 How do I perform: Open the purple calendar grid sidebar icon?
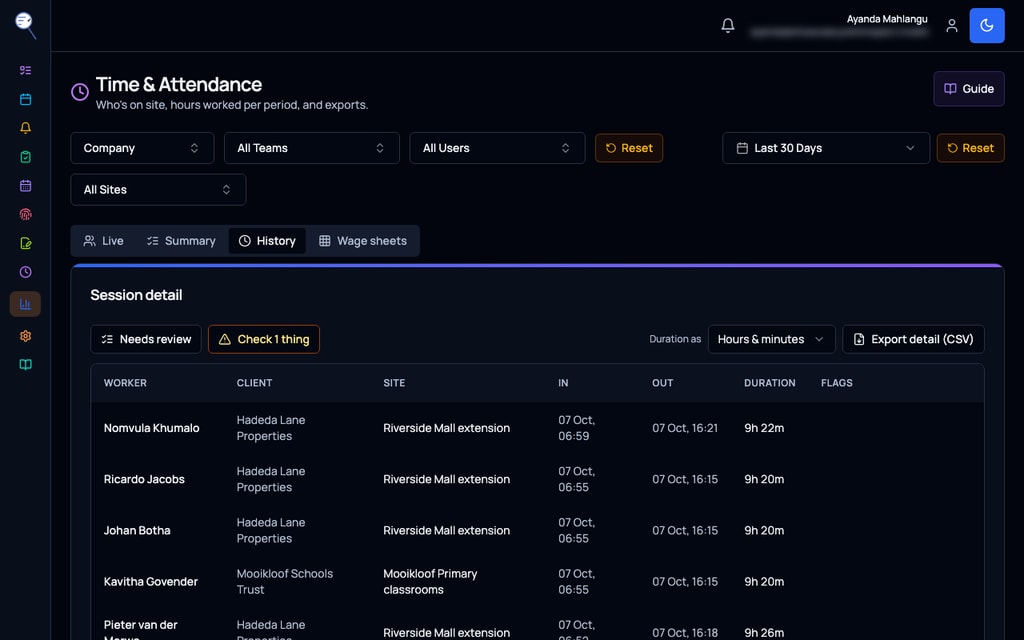tap(25, 185)
